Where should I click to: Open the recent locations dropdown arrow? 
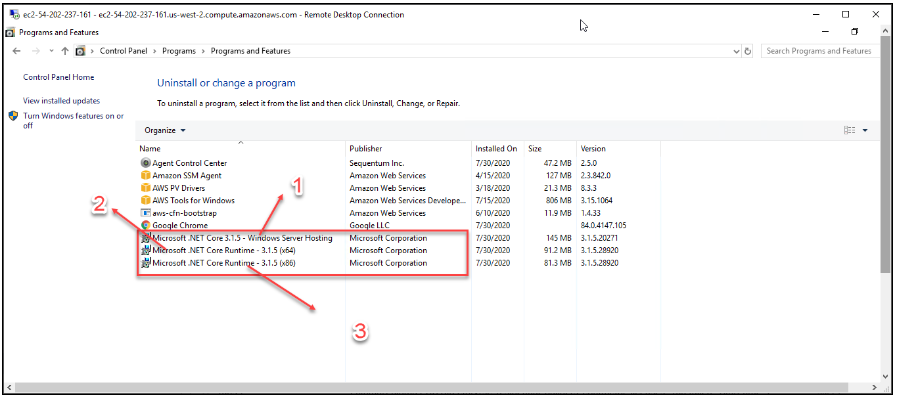[x=51, y=51]
